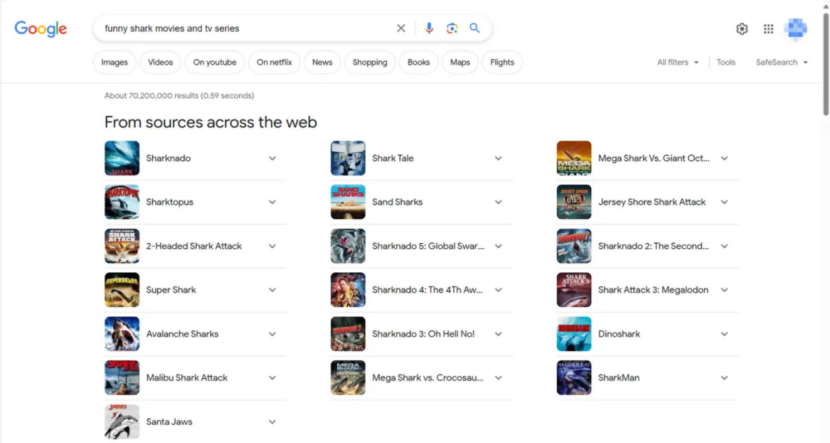The image size is (830, 443).
Task: Expand the Sharktopus entry
Action: point(272,202)
